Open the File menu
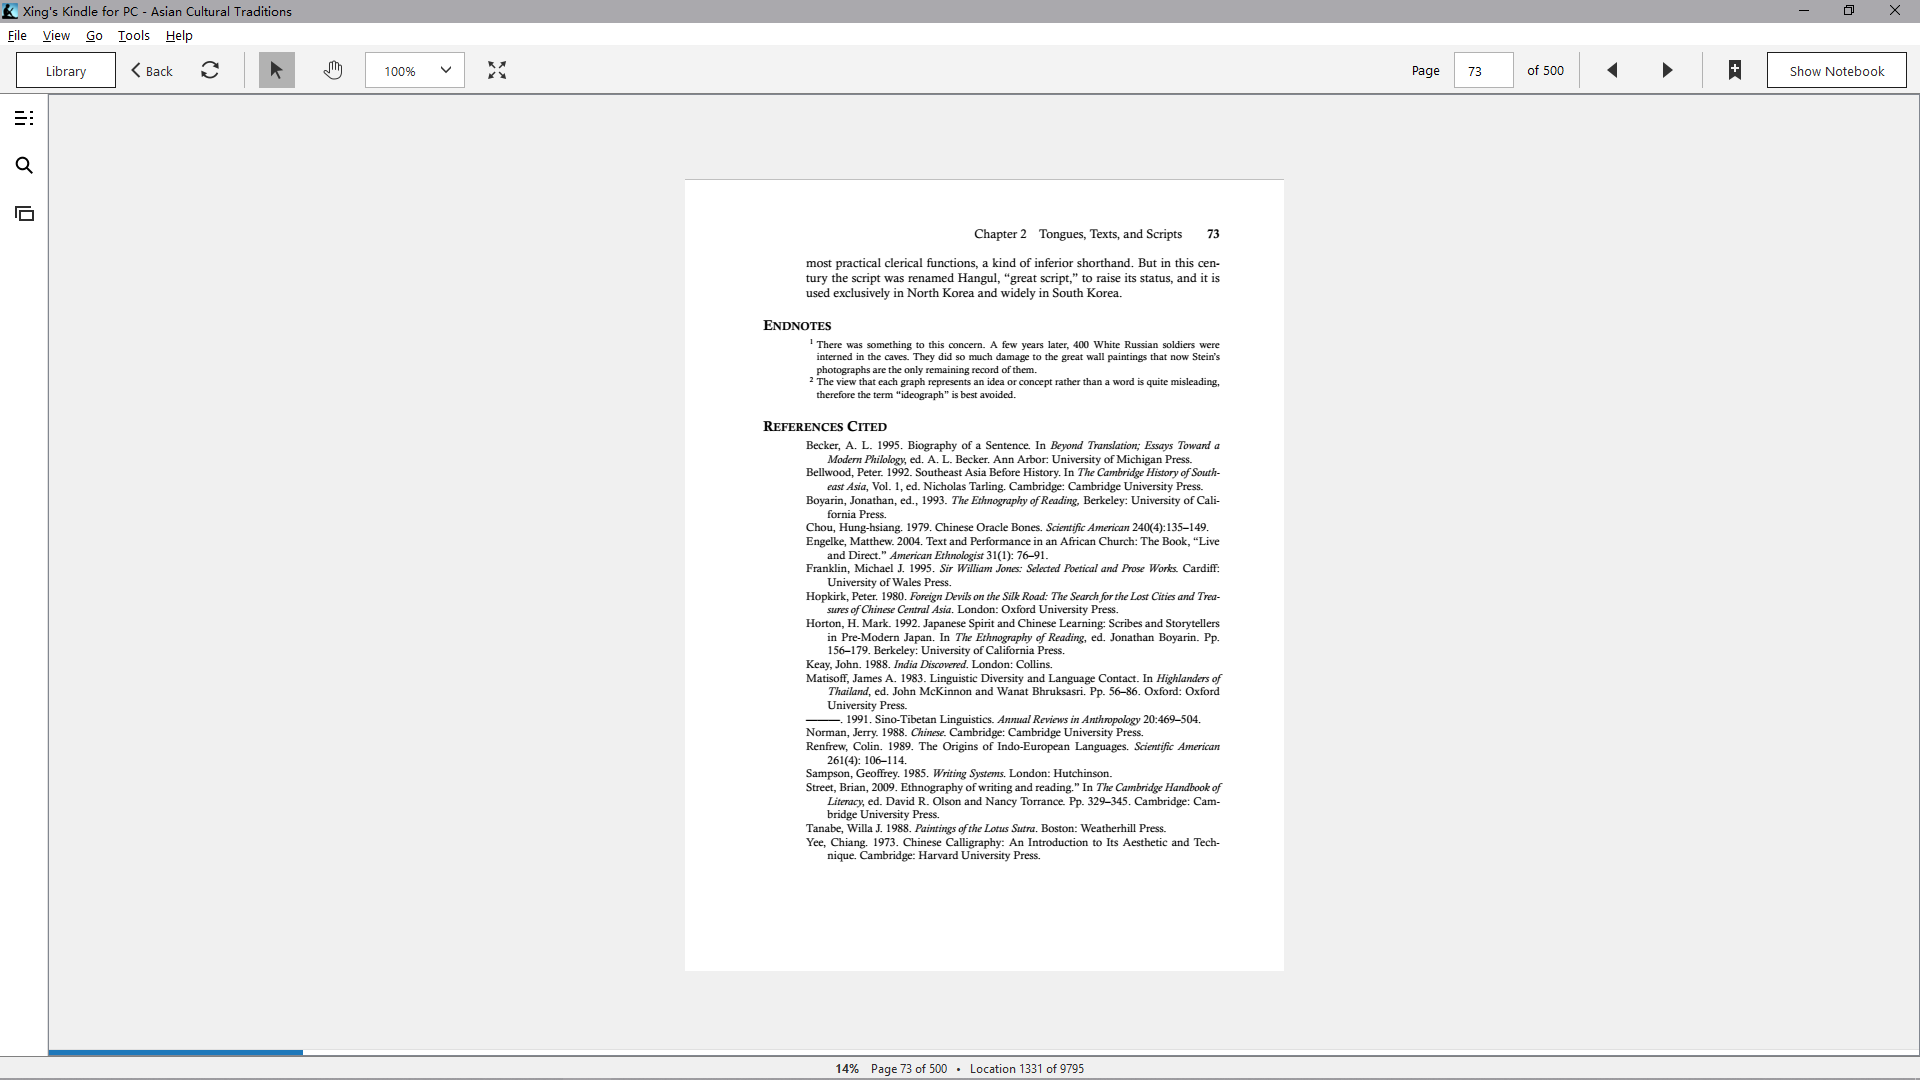Image resolution: width=1920 pixels, height=1080 pixels. tap(17, 35)
